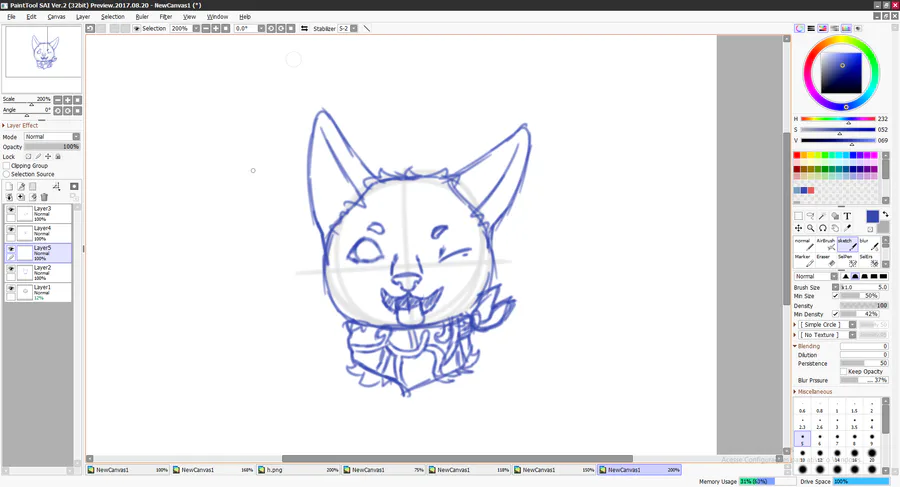
Task: Select the Hand pan tool
Action: point(835,228)
